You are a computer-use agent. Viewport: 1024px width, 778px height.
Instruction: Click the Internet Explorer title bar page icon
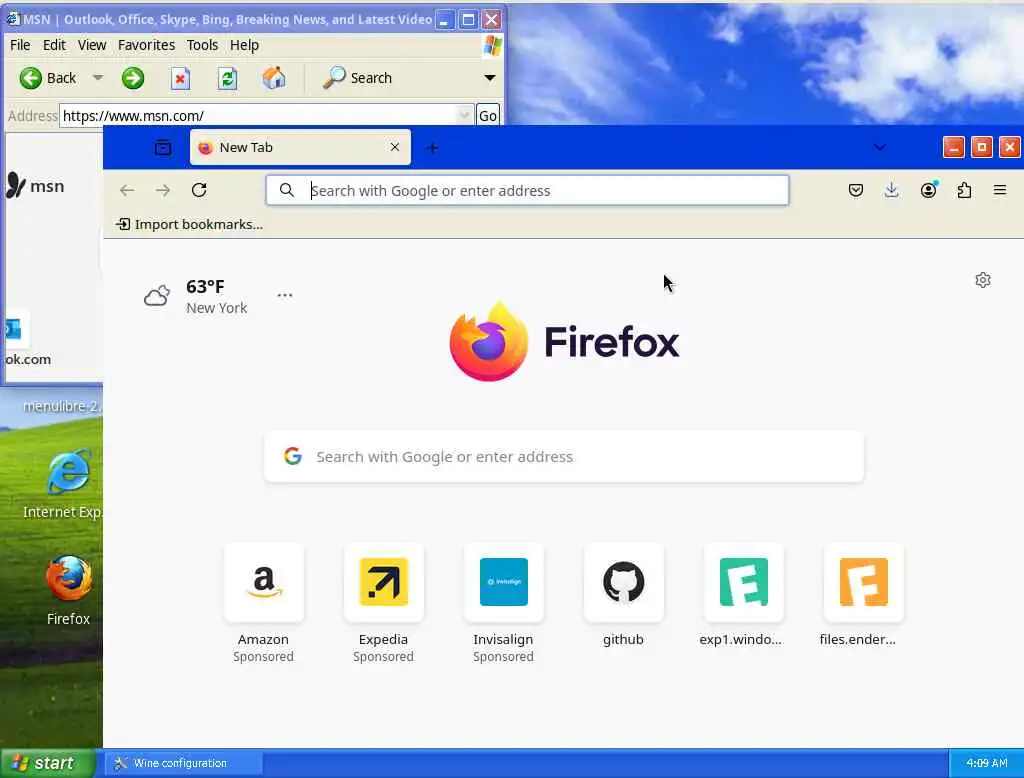(x=12, y=19)
